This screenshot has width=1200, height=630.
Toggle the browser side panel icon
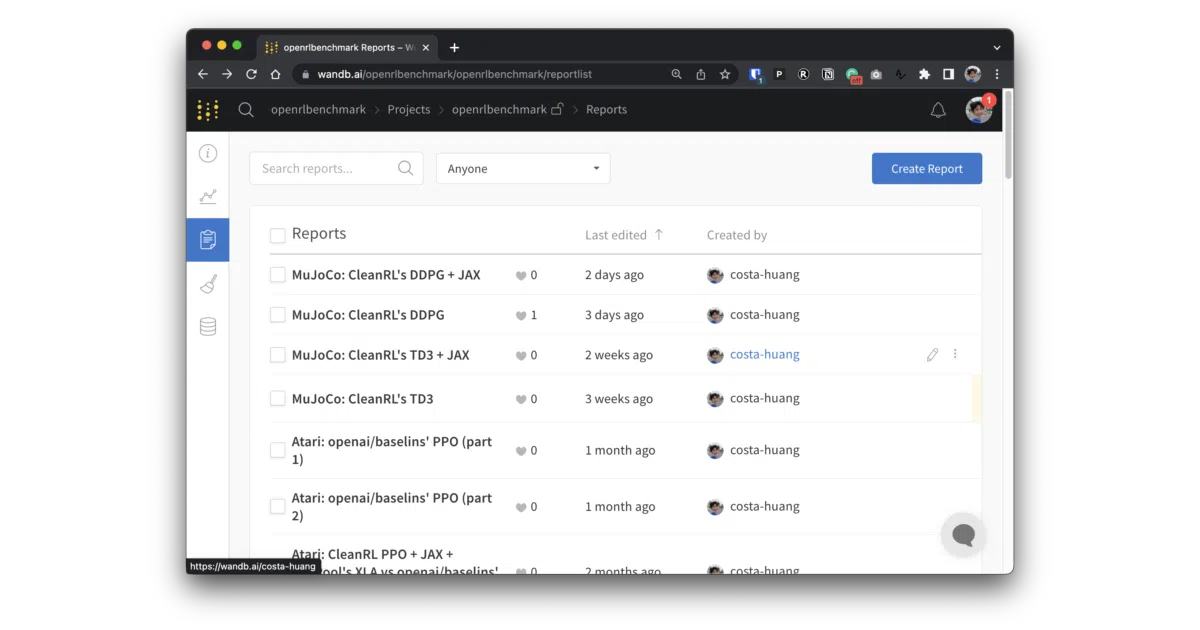(948, 74)
